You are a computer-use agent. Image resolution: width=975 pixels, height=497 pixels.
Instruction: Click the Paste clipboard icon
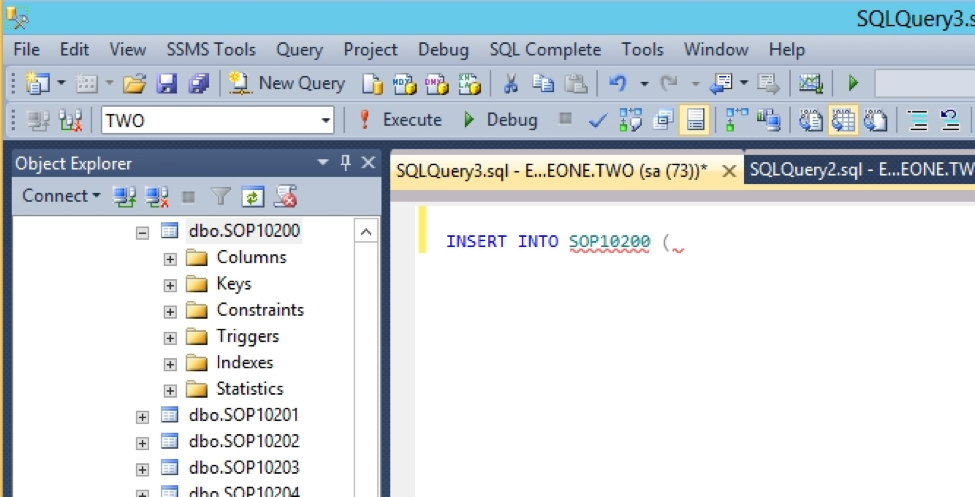pos(576,83)
